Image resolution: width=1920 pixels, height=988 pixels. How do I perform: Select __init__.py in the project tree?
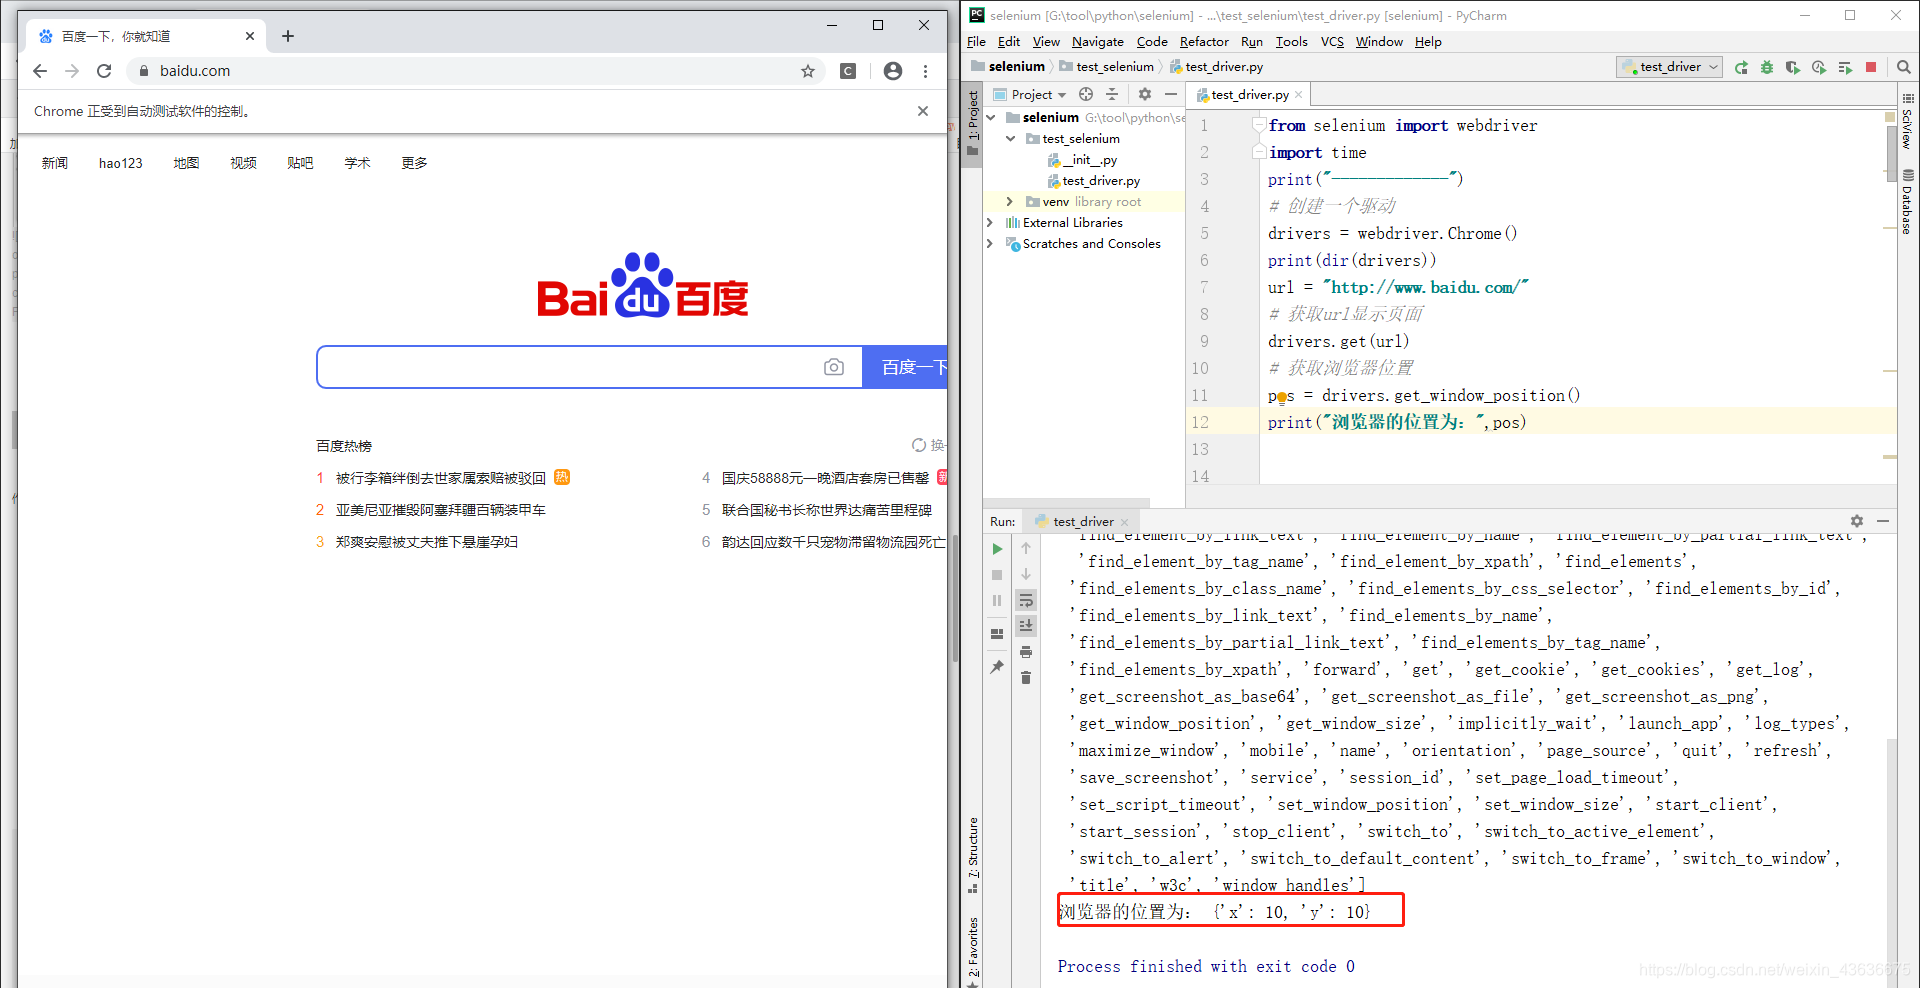1082,159
